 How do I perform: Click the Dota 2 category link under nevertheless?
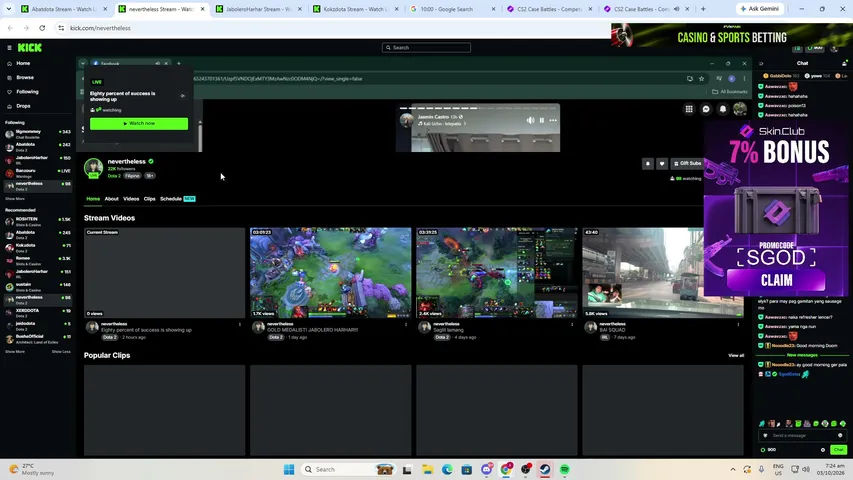pyautogui.click(x=114, y=176)
